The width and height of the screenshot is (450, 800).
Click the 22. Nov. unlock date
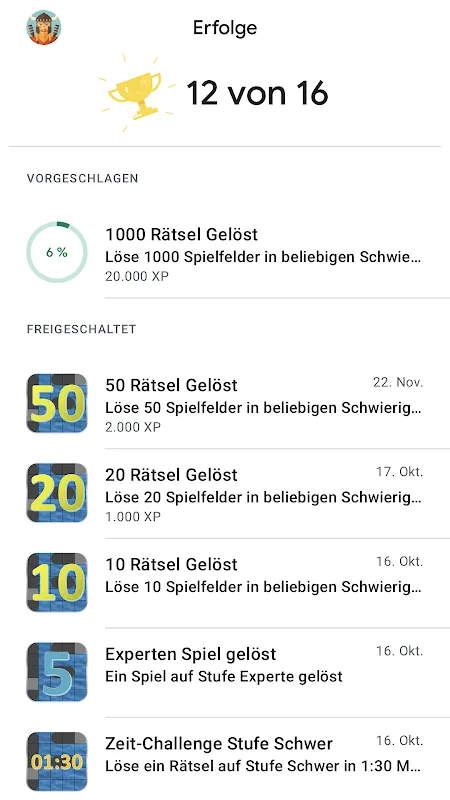(x=398, y=382)
